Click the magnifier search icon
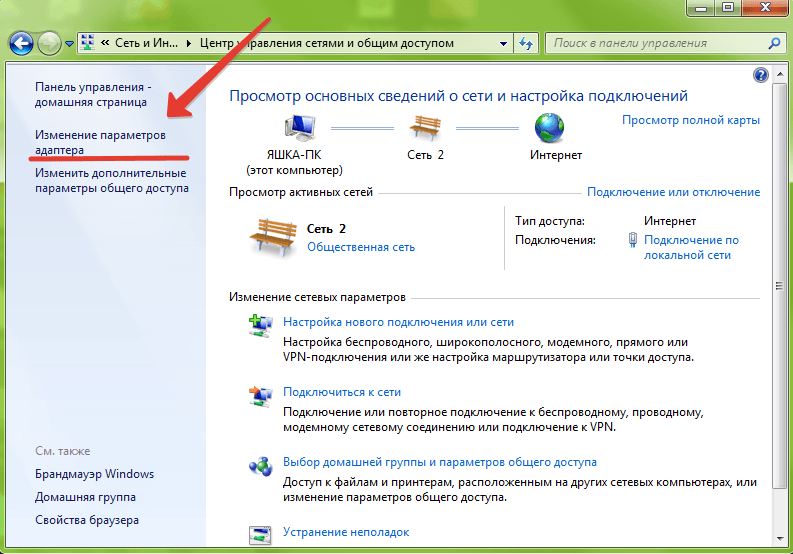The height and width of the screenshot is (554, 793). click(x=774, y=44)
